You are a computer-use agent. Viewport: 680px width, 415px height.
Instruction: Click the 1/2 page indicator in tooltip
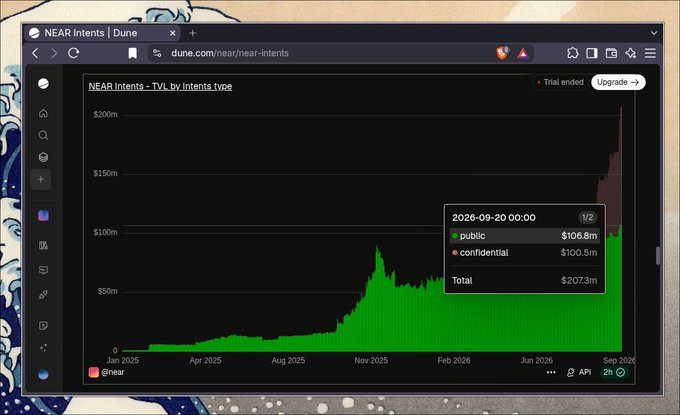(x=587, y=218)
